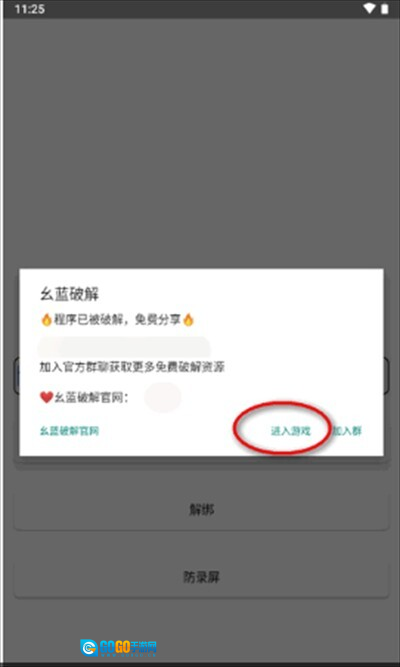Click the GOGO手游网 watermark text
This screenshot has height=667, width=400.
[128, 648]
